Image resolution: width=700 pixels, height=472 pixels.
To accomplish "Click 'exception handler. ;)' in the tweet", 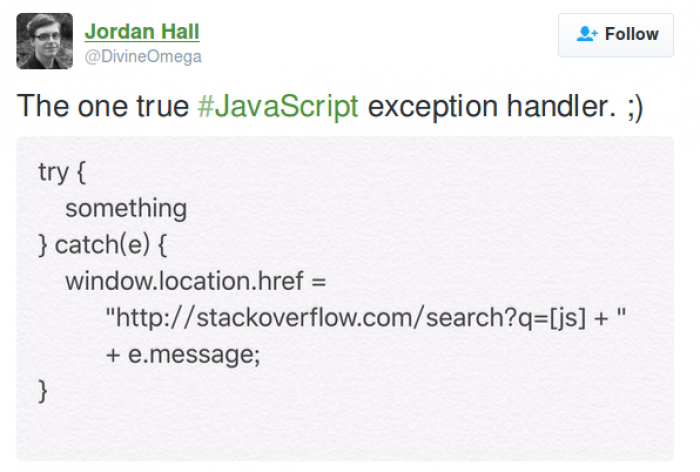I will pyautogui.click(x=505, y=107).
